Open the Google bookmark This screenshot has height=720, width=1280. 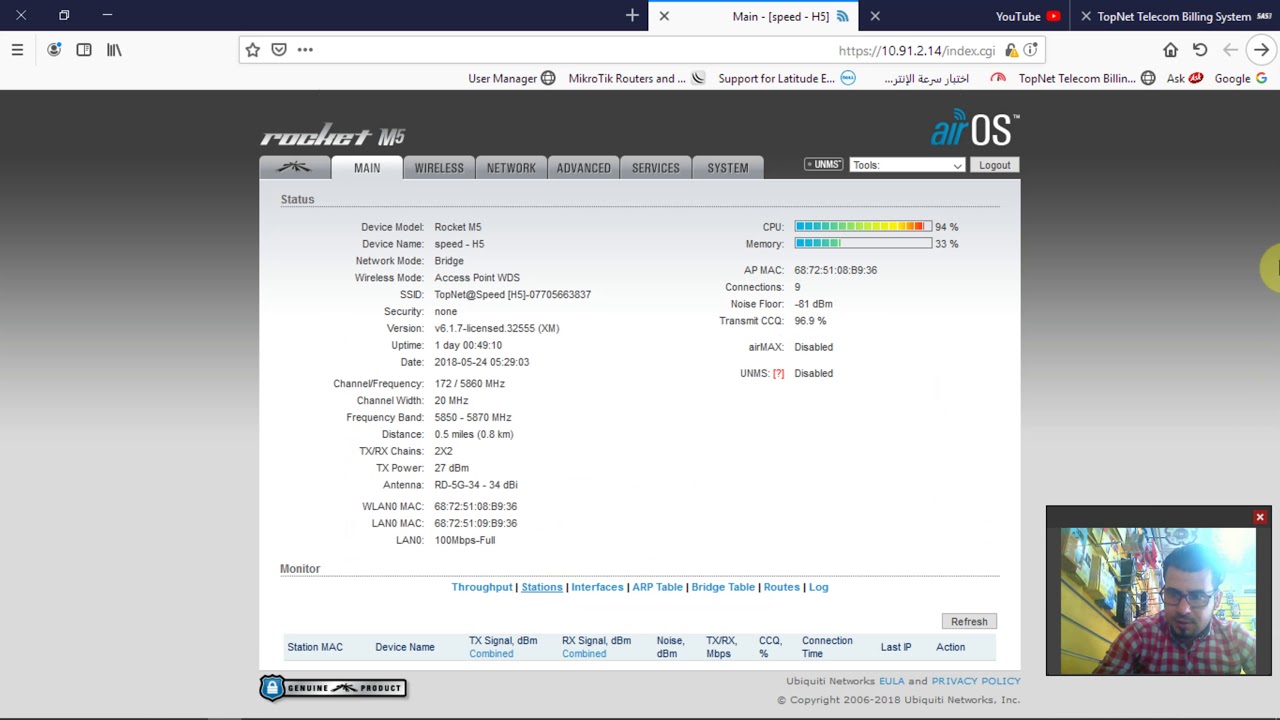1241,78
